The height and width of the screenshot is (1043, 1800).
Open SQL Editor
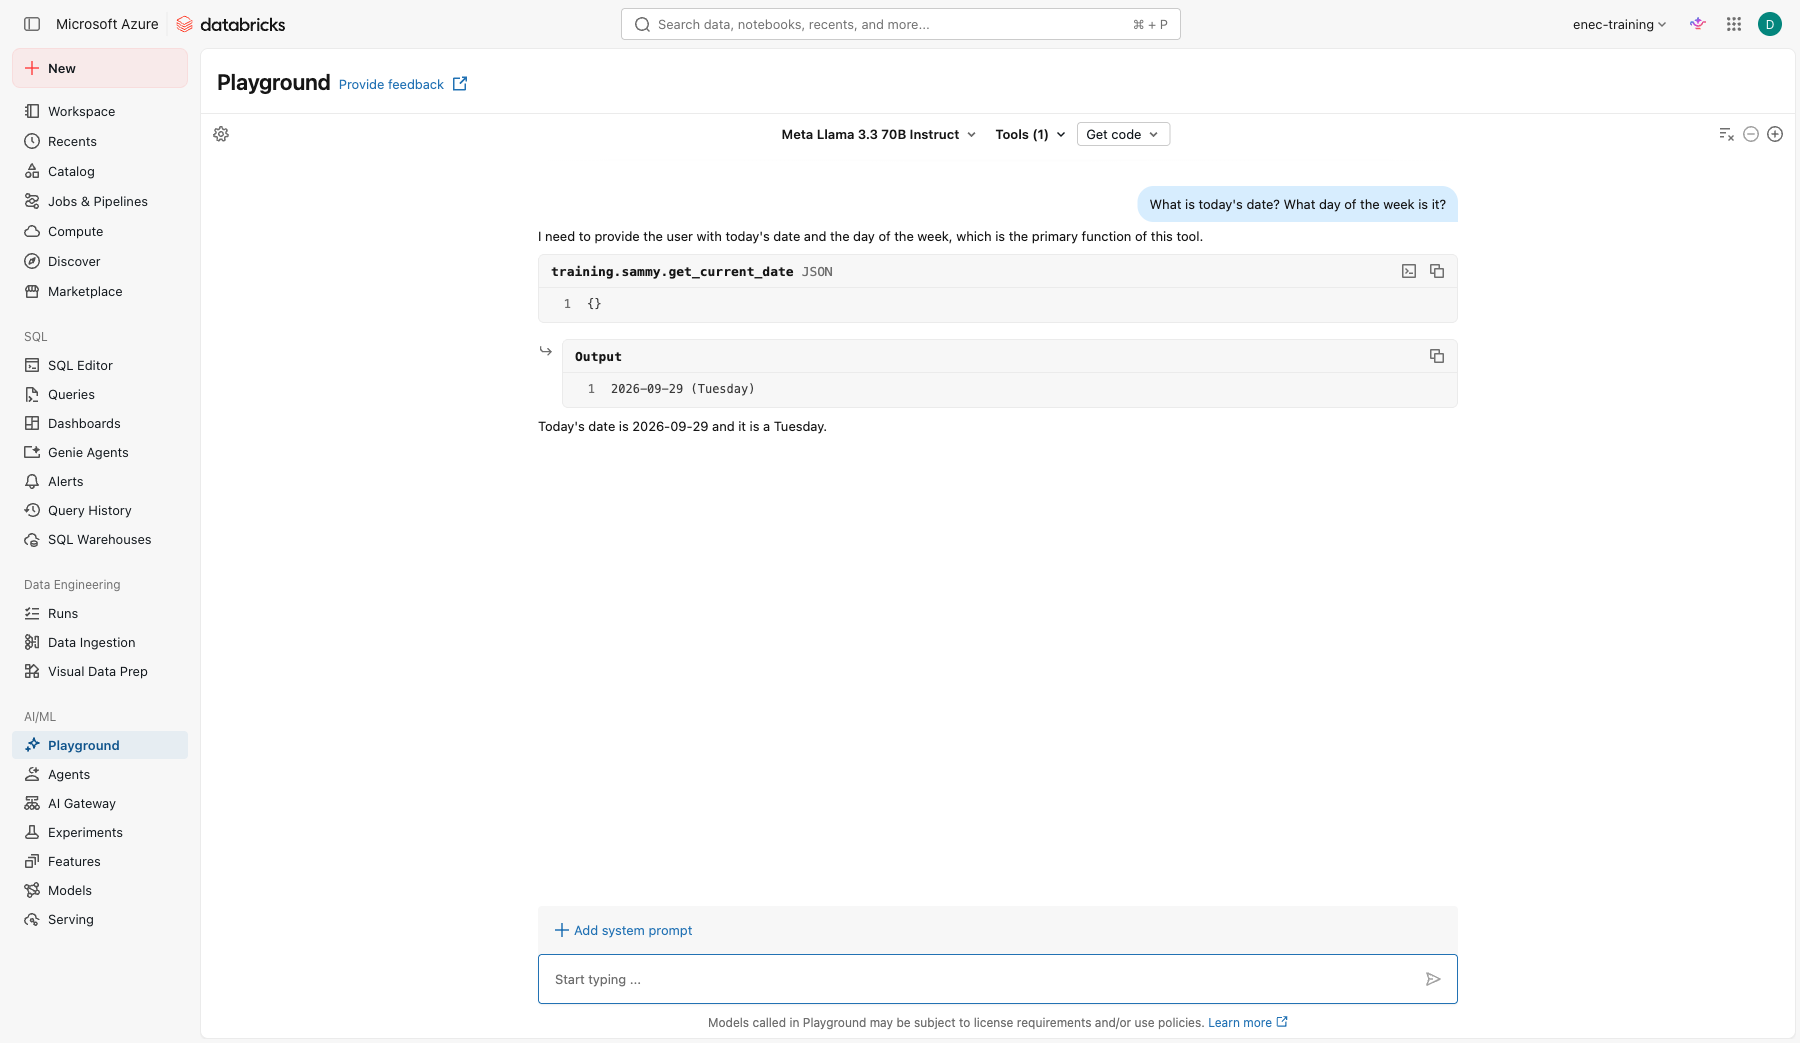click(x=100, y=365)
